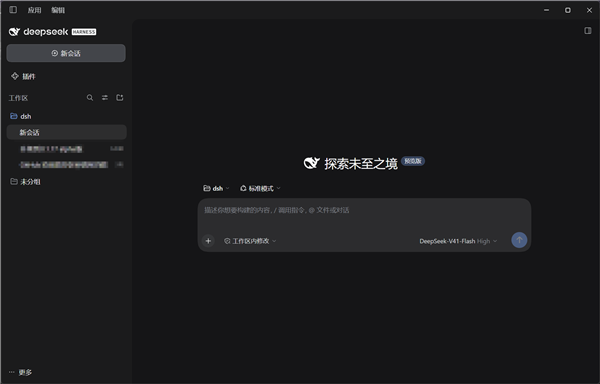Close the application window
Screen dimensions: 600x384
(589, 10)
